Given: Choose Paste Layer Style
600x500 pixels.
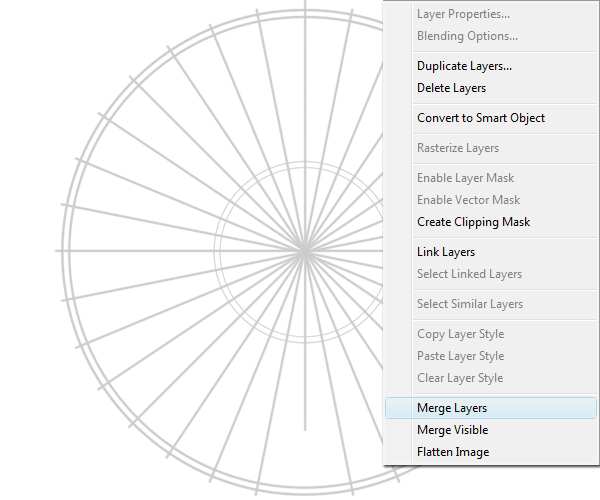Looking at the screenshot, I should point(460,356).
